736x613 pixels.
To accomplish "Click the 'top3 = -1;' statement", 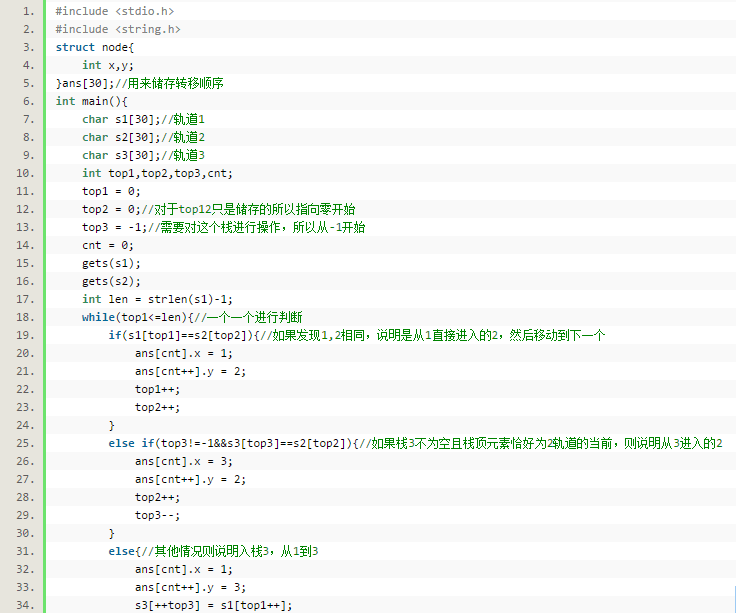I will [115, 227].
